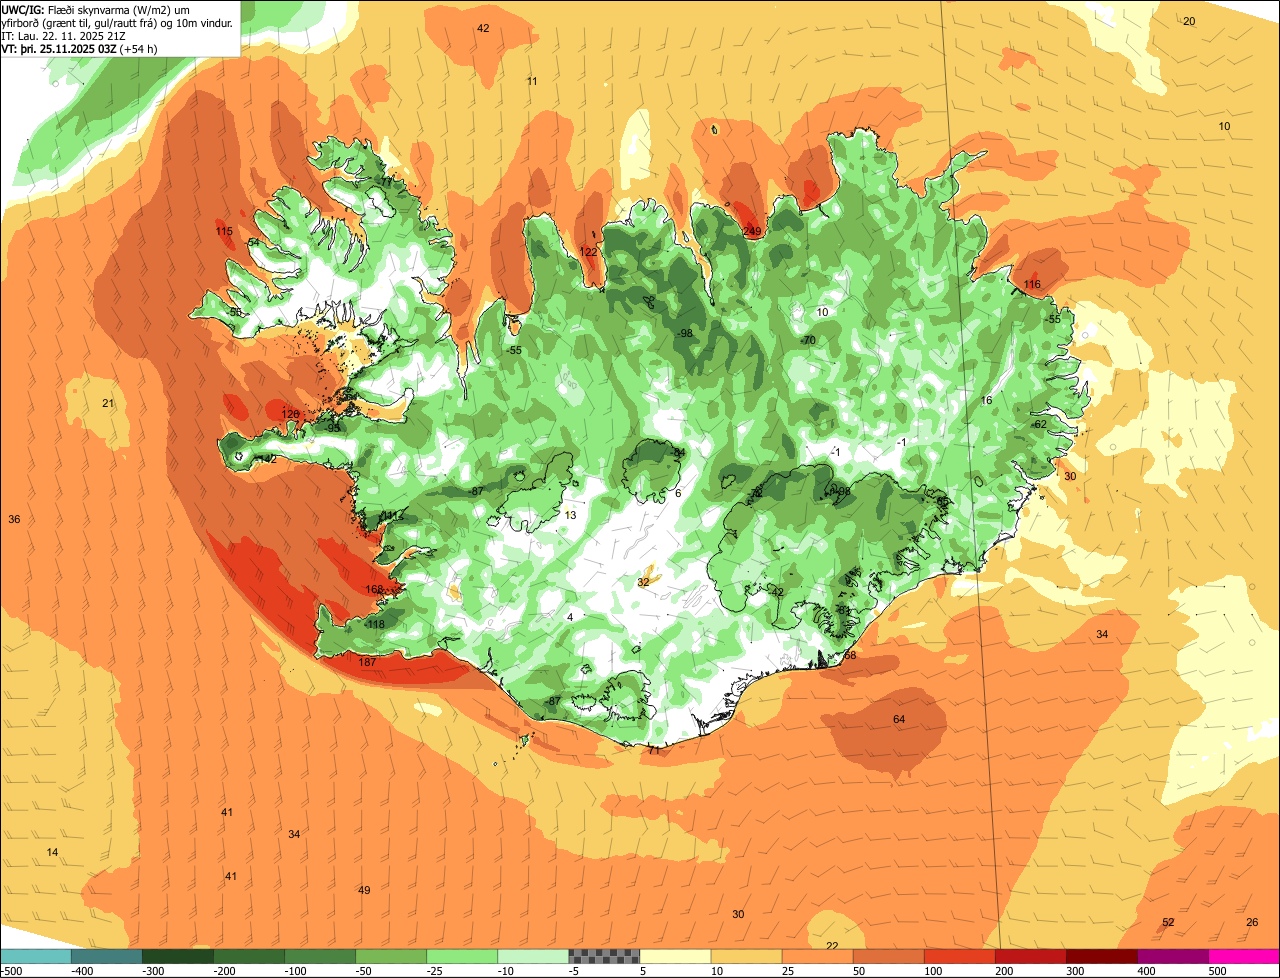Click the legend swatch between -400 and -300

[106, 956]
